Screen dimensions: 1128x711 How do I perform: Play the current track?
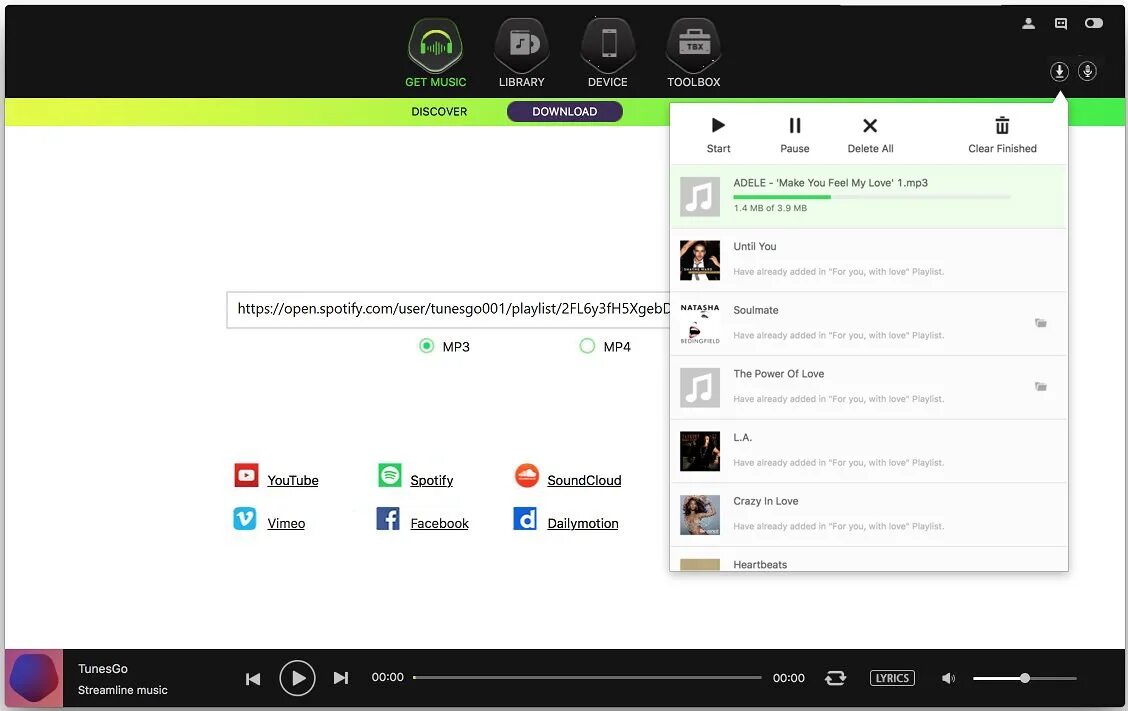click(297, 678)
